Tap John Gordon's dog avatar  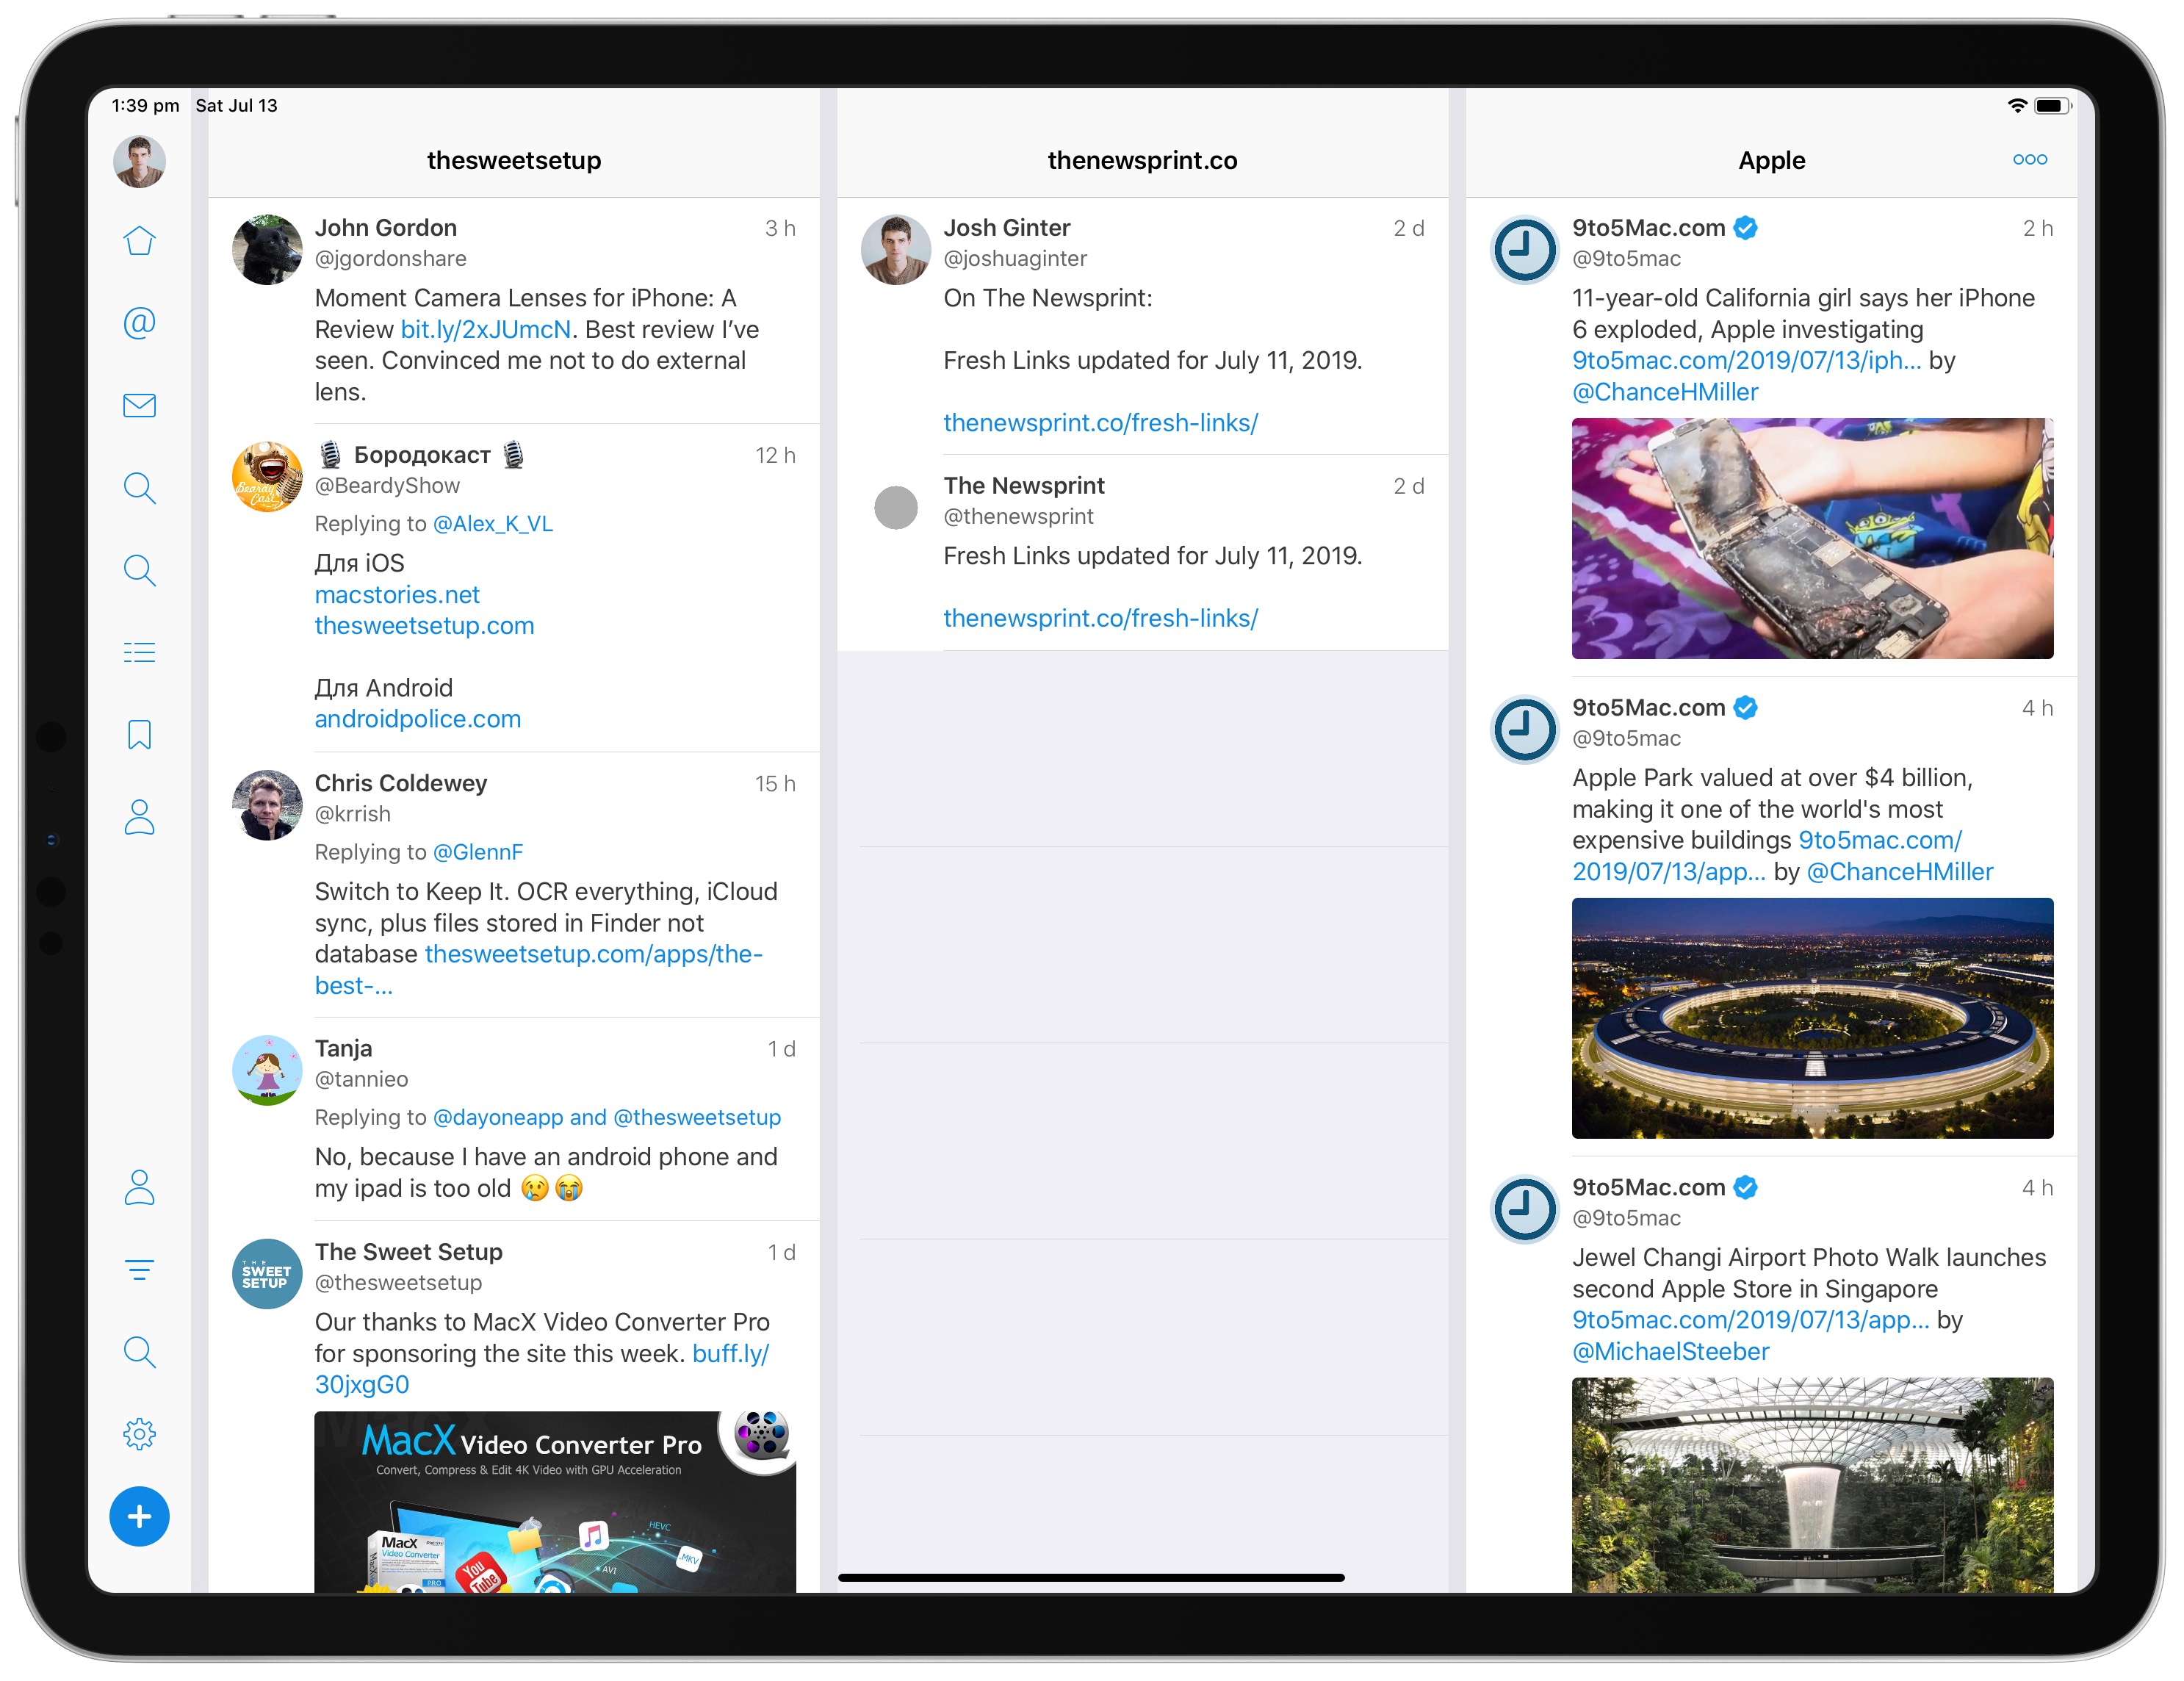(267, 250)
